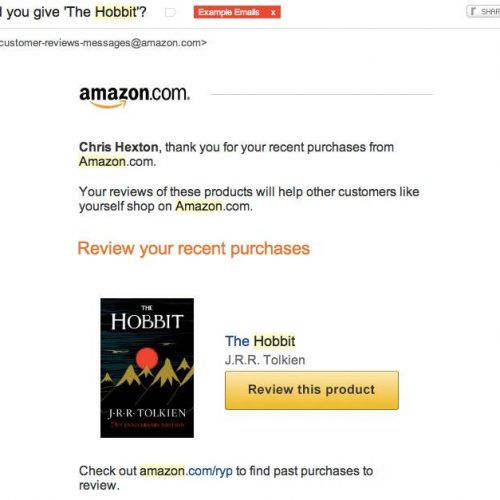Viewport: 500px width, 500px height.
Task: Click the Review your recent purchases heading
Action: 194,249
